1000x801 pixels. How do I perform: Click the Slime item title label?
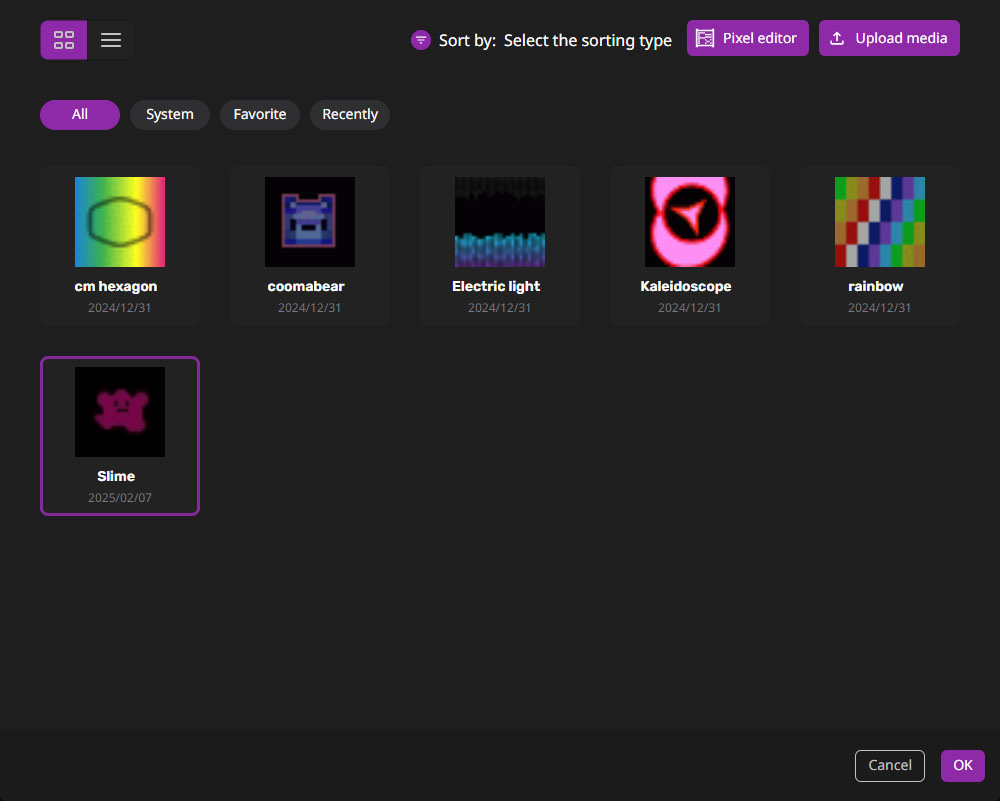(x=116, y=476)
